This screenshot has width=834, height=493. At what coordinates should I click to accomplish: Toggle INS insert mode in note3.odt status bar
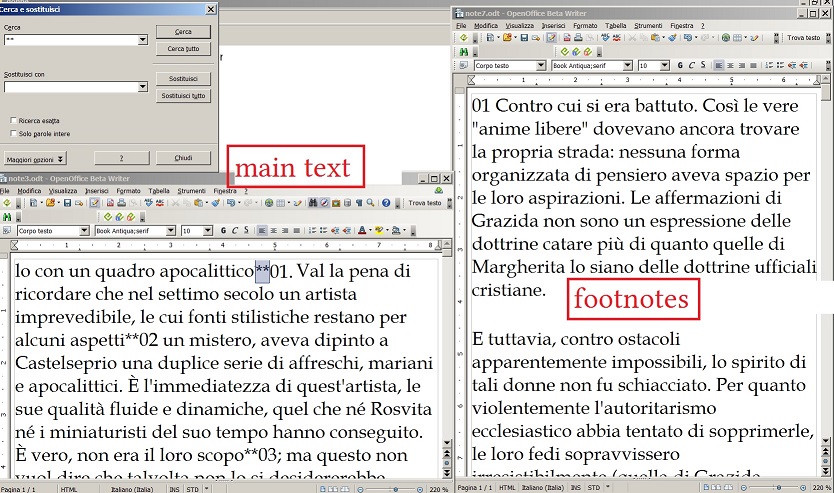(x=174, y=489)
